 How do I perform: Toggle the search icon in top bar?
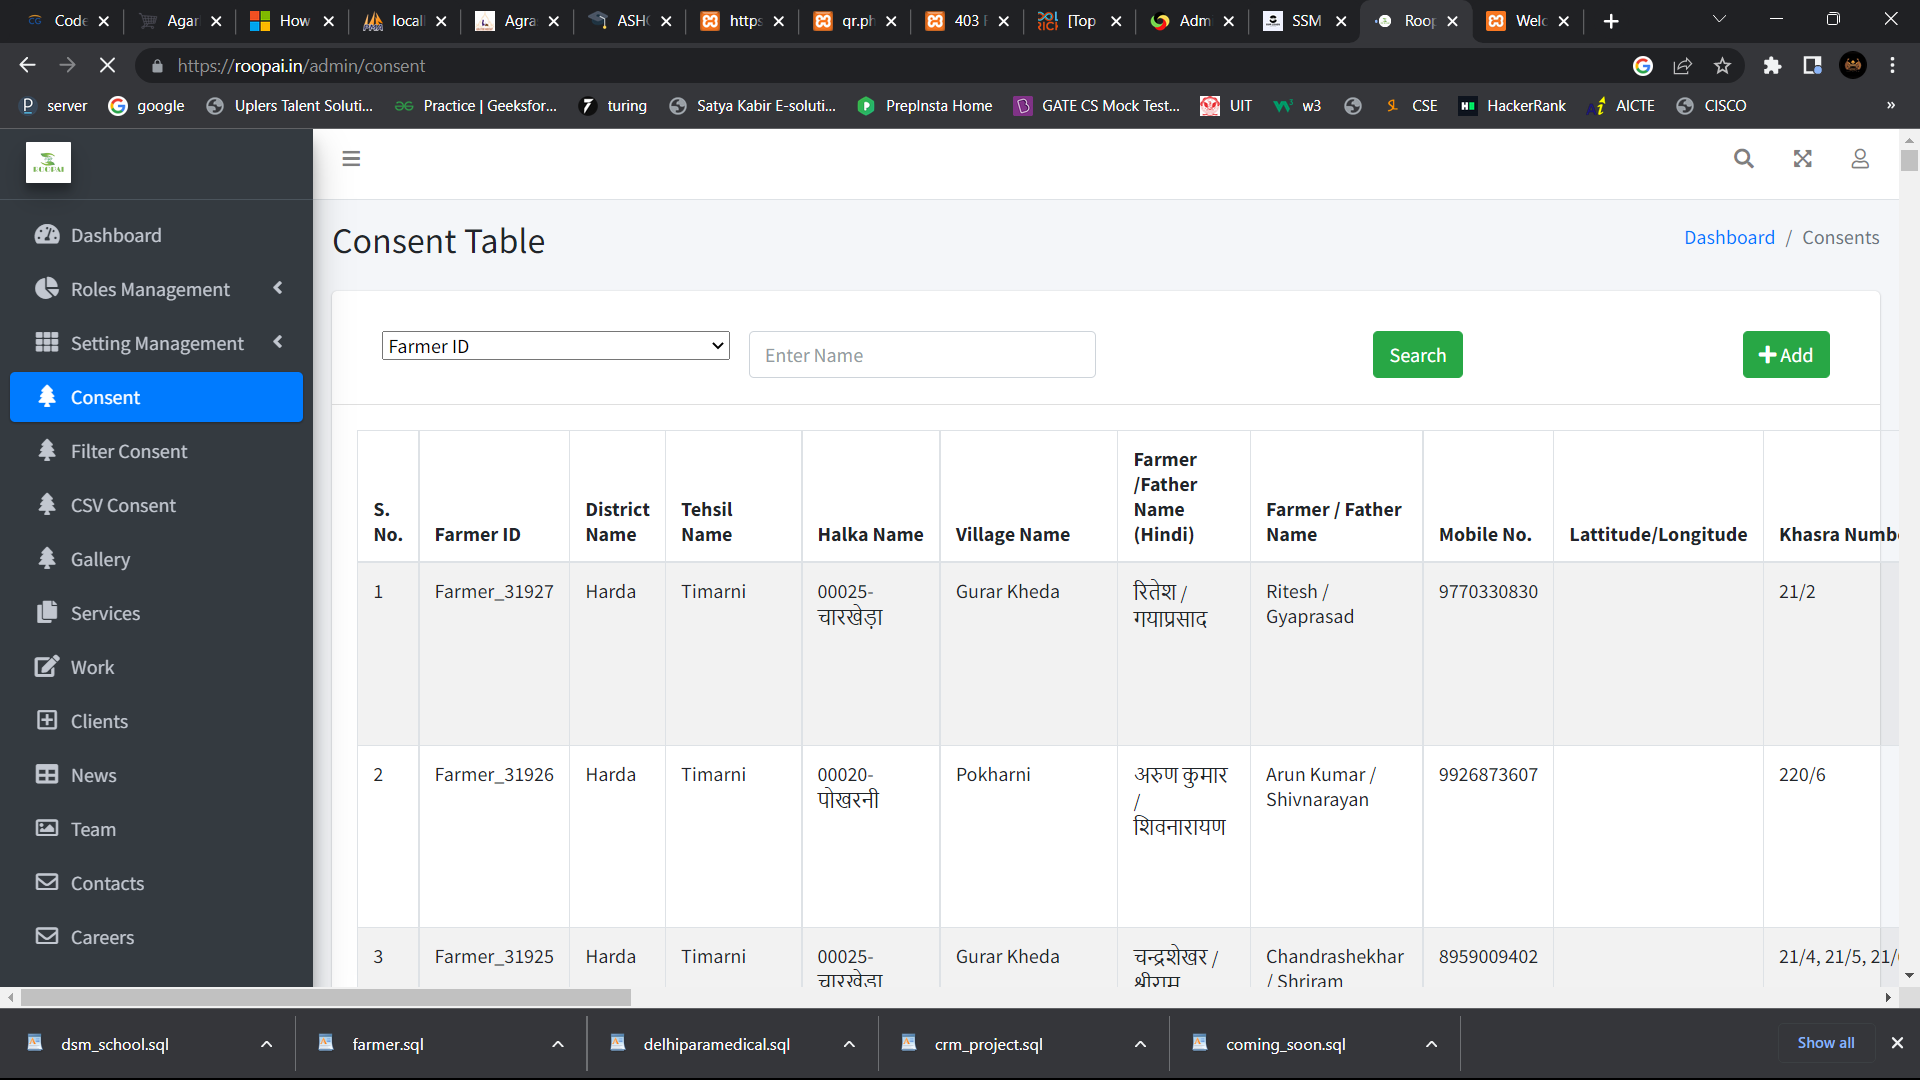tap(1743, 158)
